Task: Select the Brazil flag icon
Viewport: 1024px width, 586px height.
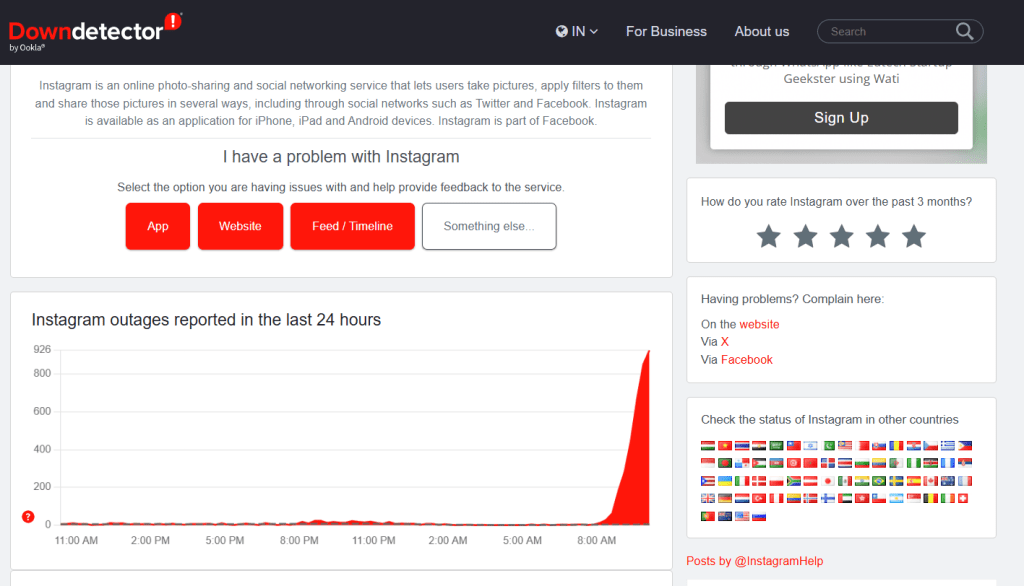Action: click(x=879, y=481)
